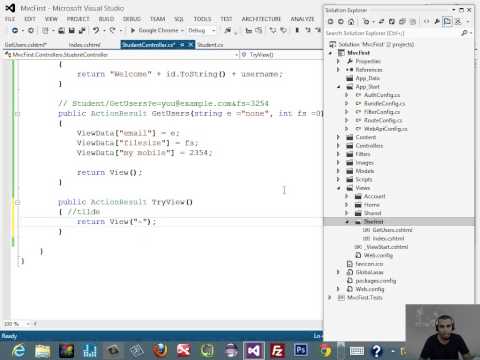Image resolution: width=480 pixels, height=360 pixels.
Task: Open the SQL menu
Action: 179,19
